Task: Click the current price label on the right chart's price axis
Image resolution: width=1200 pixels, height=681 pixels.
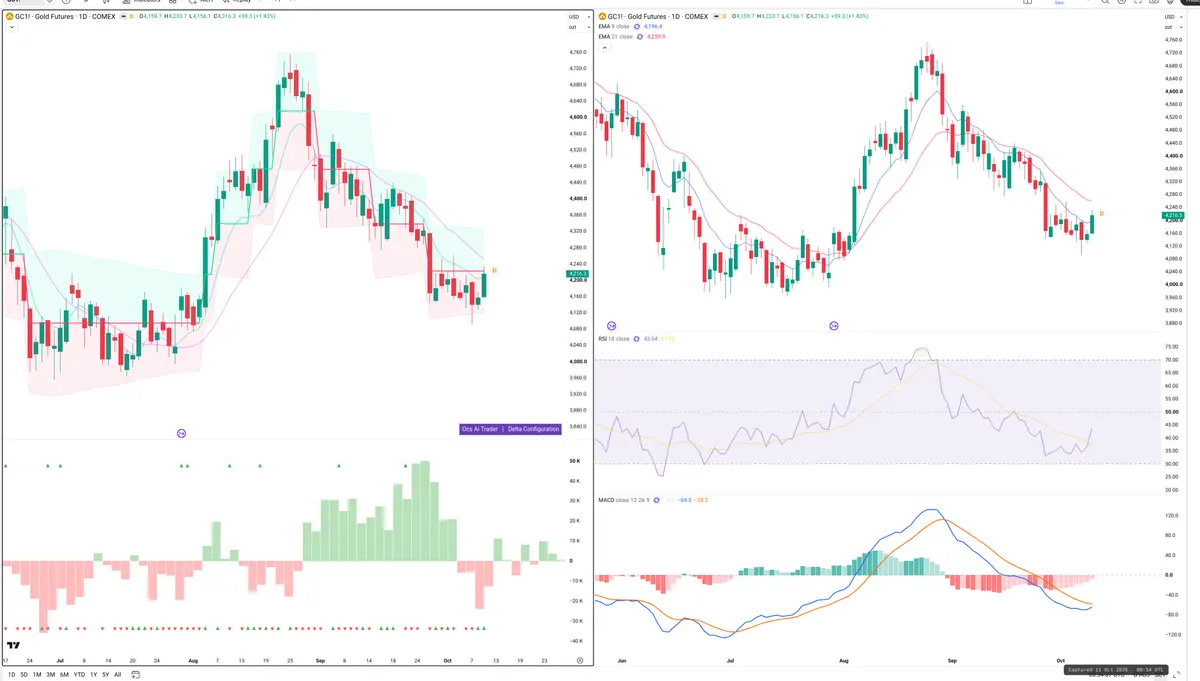Action: (1174, 215)
